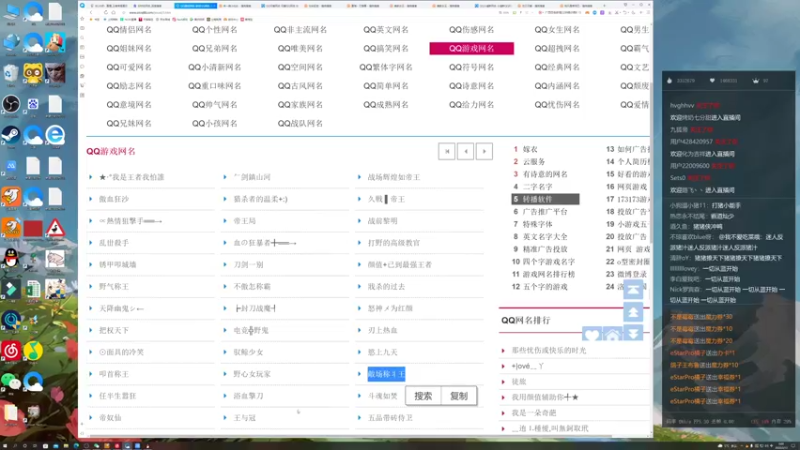Launch QQ penguin desktop icon
The image size is (800, 450).
[x=11, y=258]
